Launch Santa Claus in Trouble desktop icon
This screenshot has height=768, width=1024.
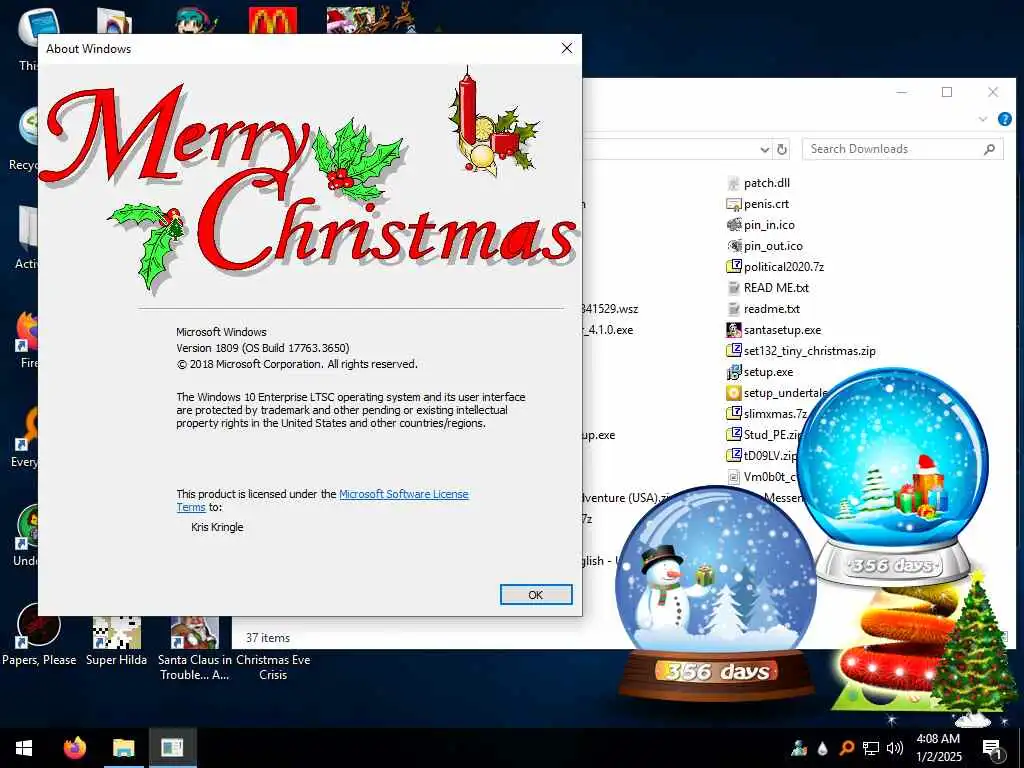pyautogui.click(x=195, y=648)
